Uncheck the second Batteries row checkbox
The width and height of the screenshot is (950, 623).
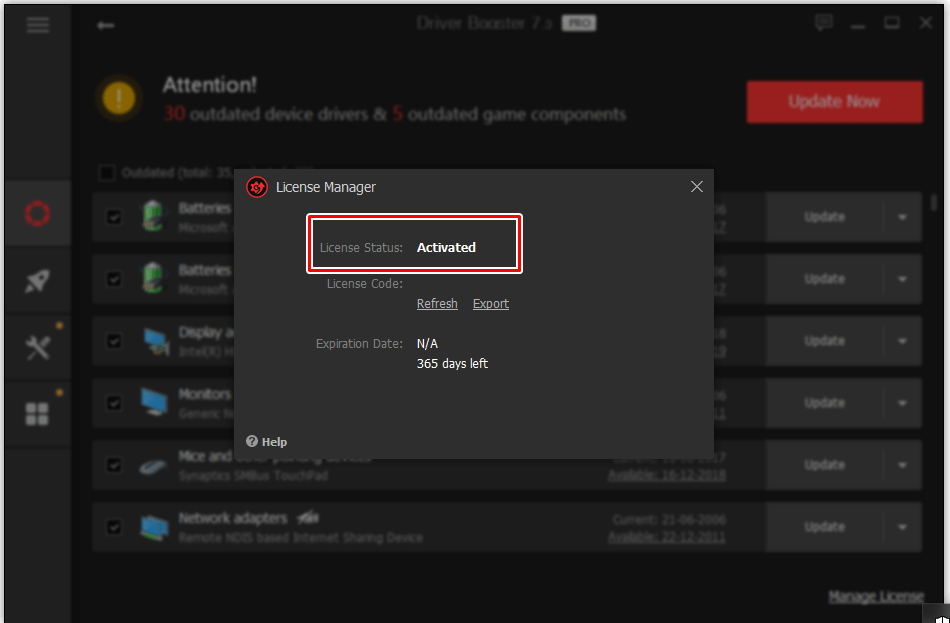click(x=114, y=279)
